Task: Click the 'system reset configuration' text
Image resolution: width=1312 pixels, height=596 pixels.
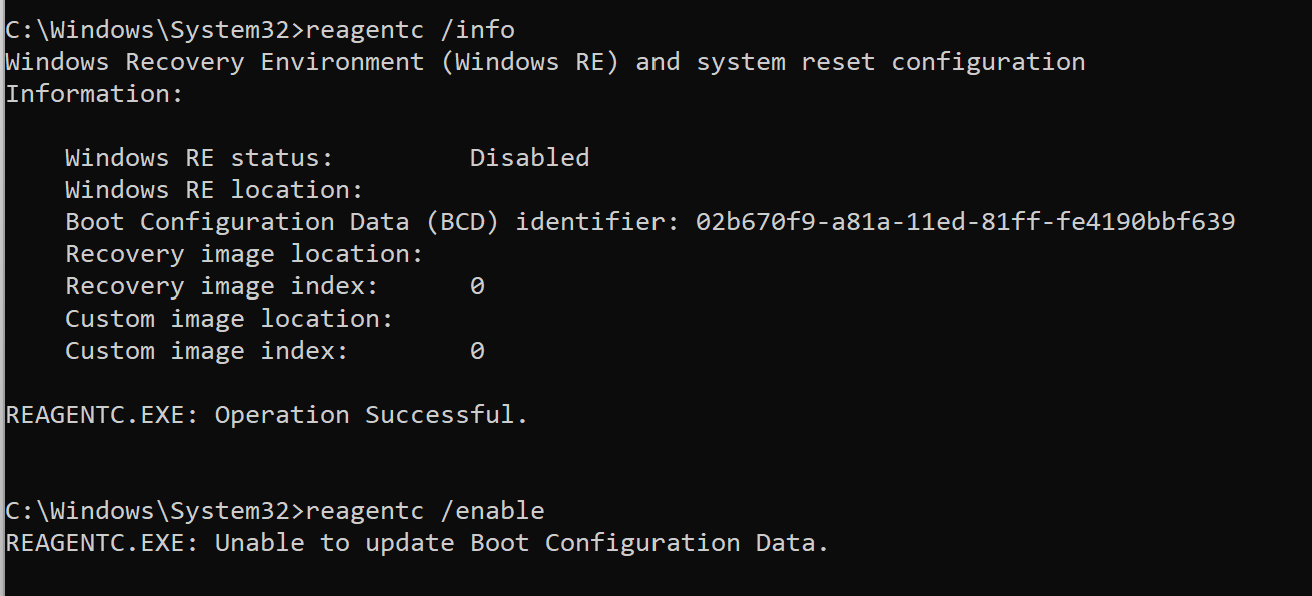Action: (890, 62)
